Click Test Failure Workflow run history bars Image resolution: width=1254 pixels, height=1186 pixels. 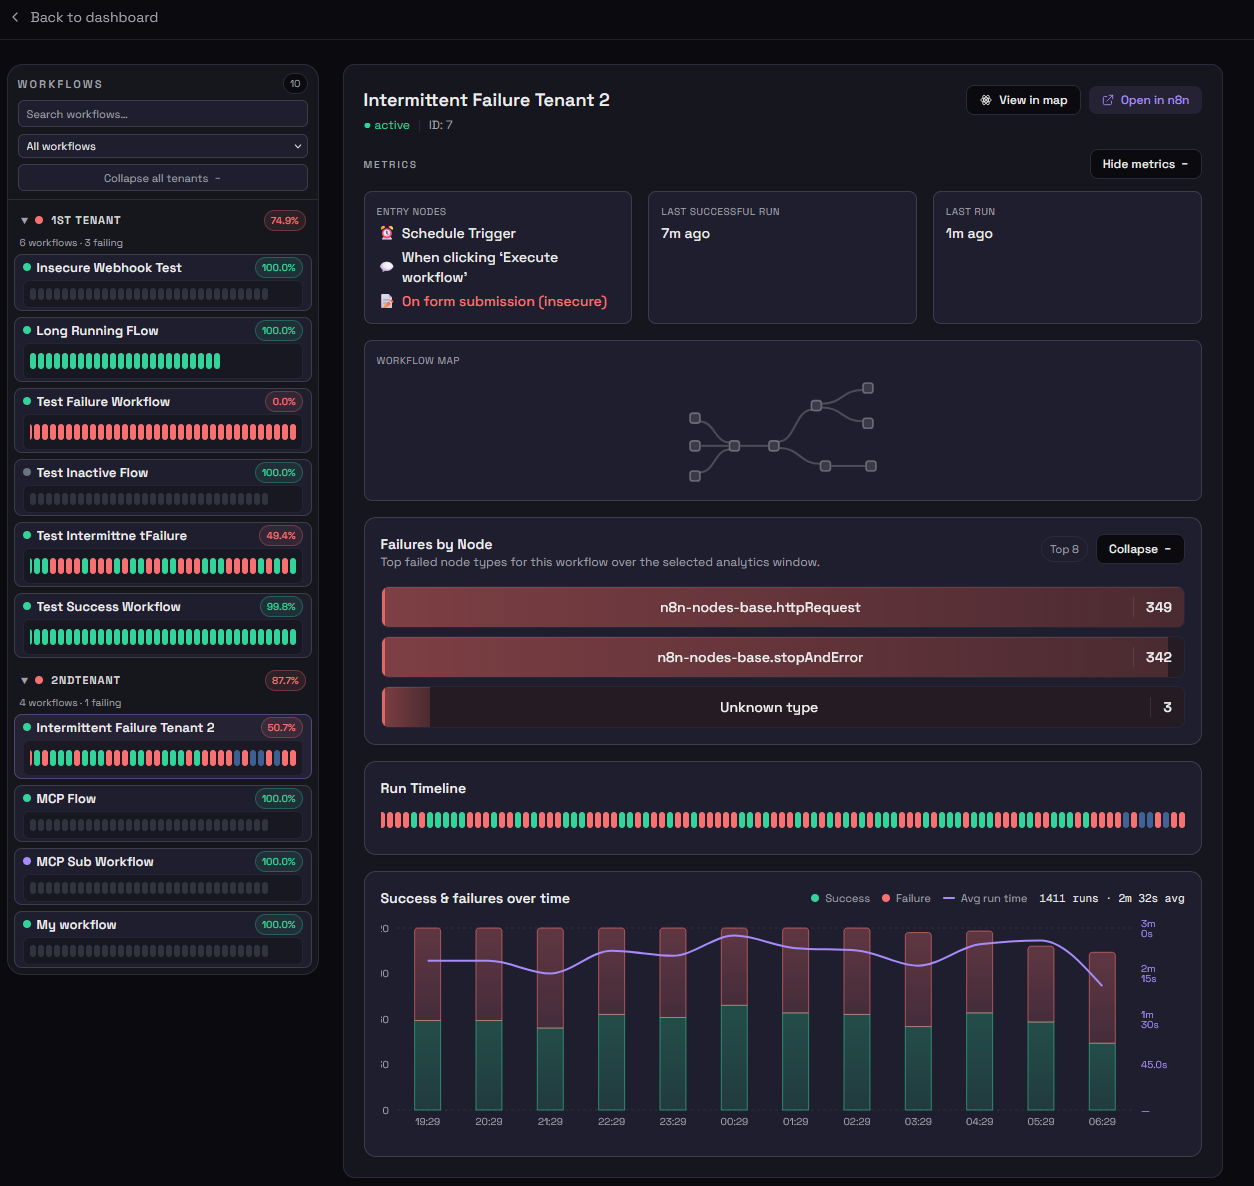163,432
